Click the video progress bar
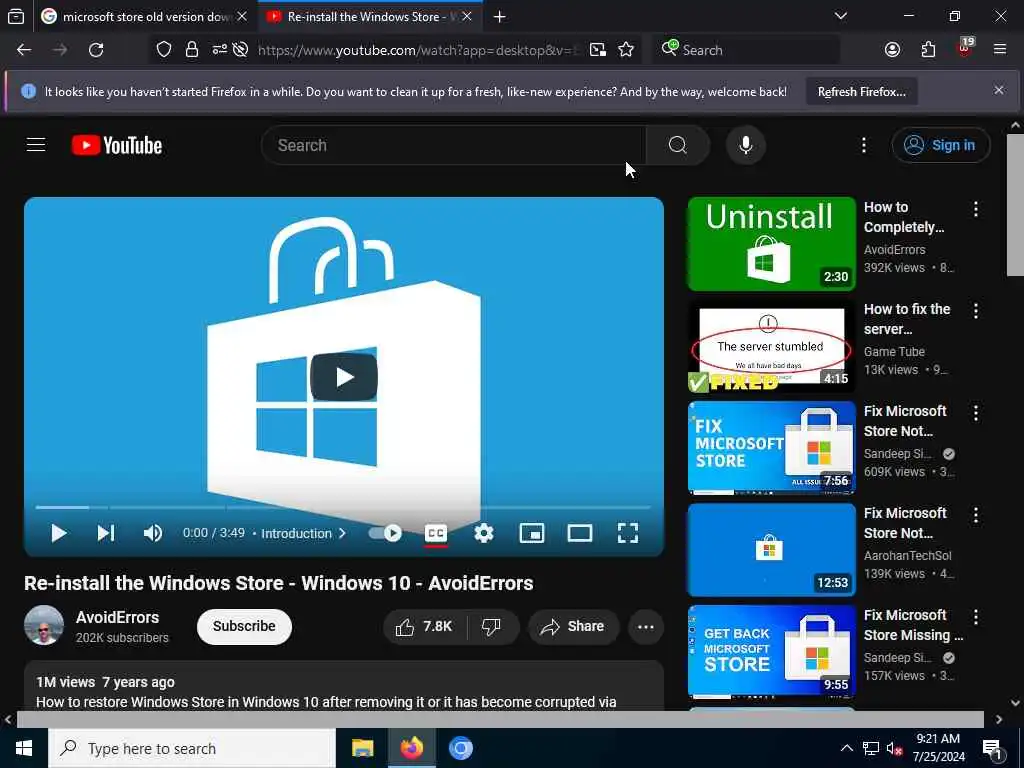The width and height of the screenshot is (1024, 768). click(x=344, y=507)
